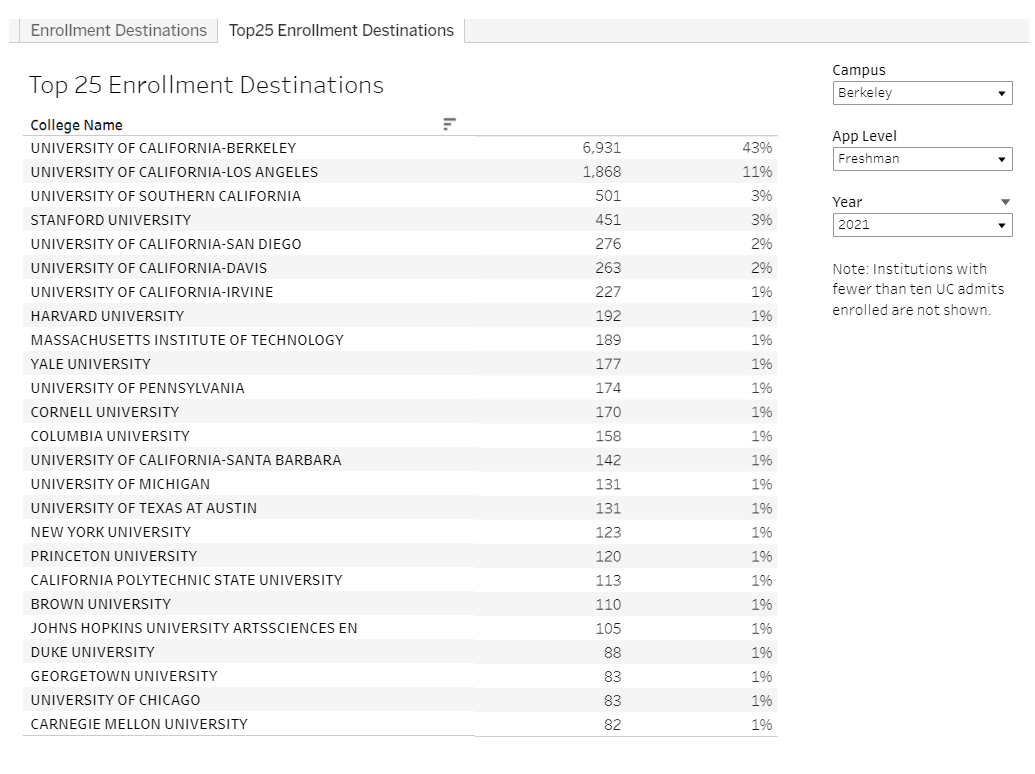Open the Campus dropdown showing Berkeley
Image resolution: width=1035 pixels, height=774 pixels.
pyautogui.click(x=921, y=93)
